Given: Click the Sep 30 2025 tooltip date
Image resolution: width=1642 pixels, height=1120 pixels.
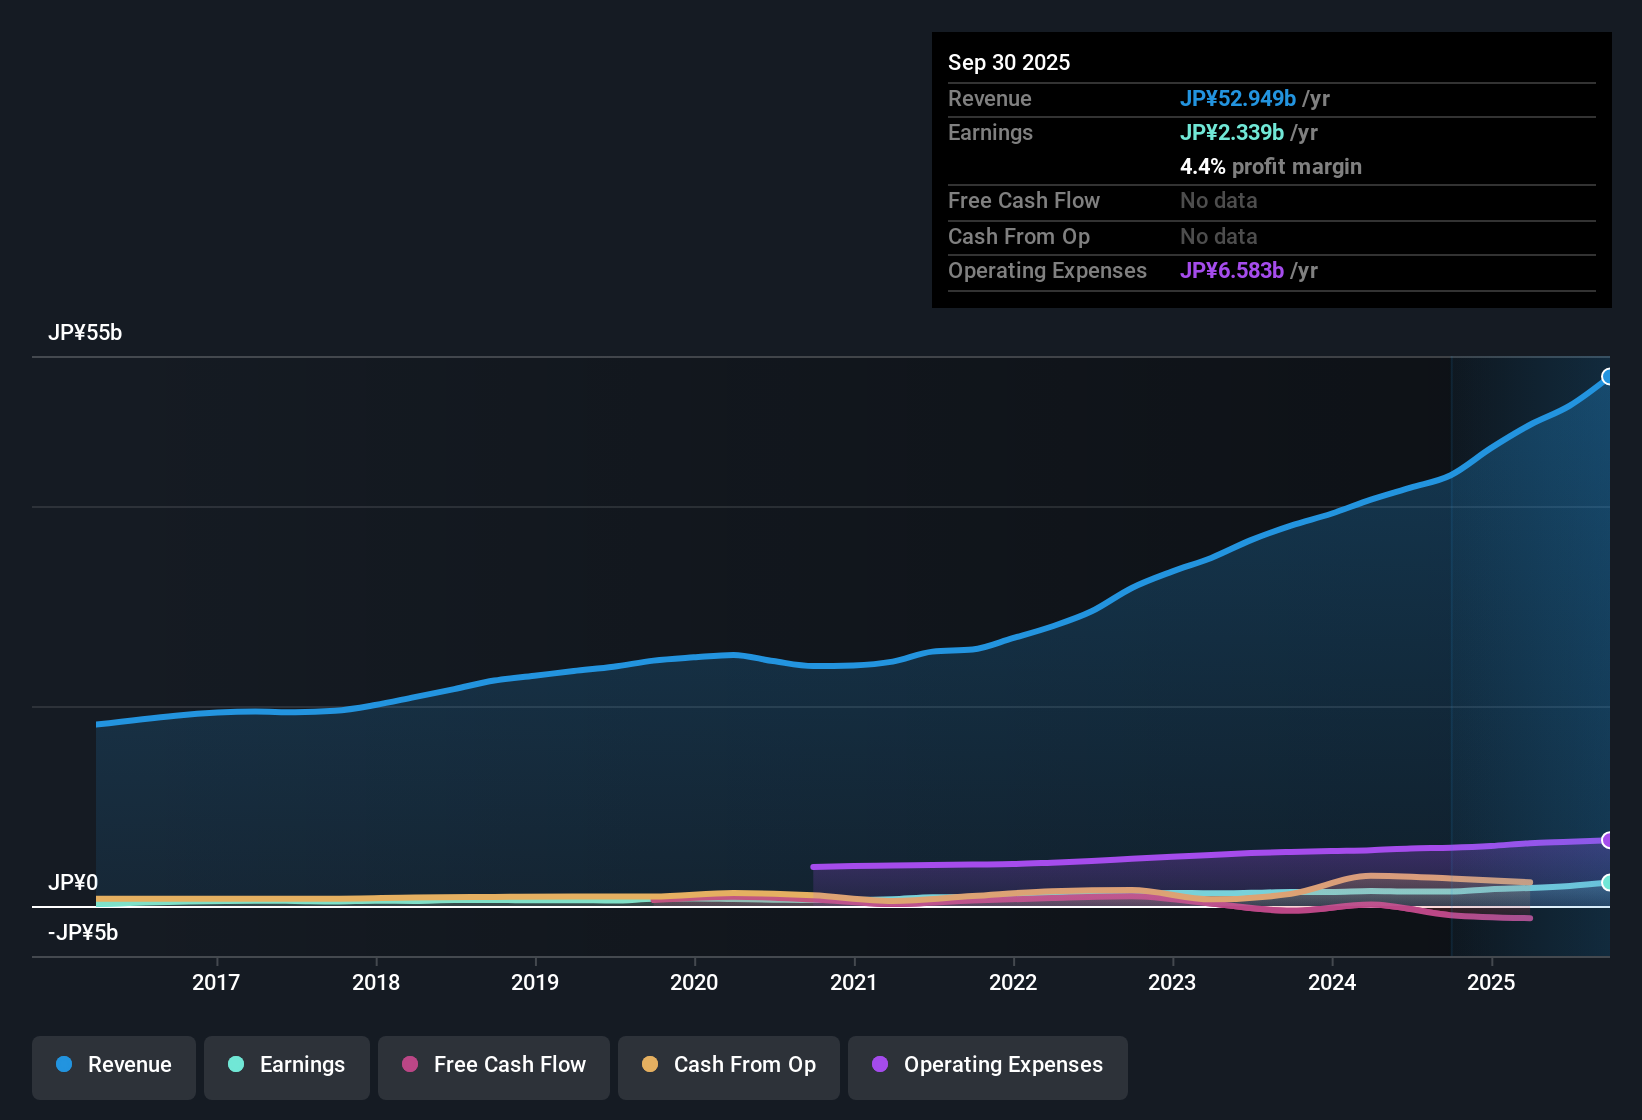Looking at the screenshot, I should [x=1009, y=62].
